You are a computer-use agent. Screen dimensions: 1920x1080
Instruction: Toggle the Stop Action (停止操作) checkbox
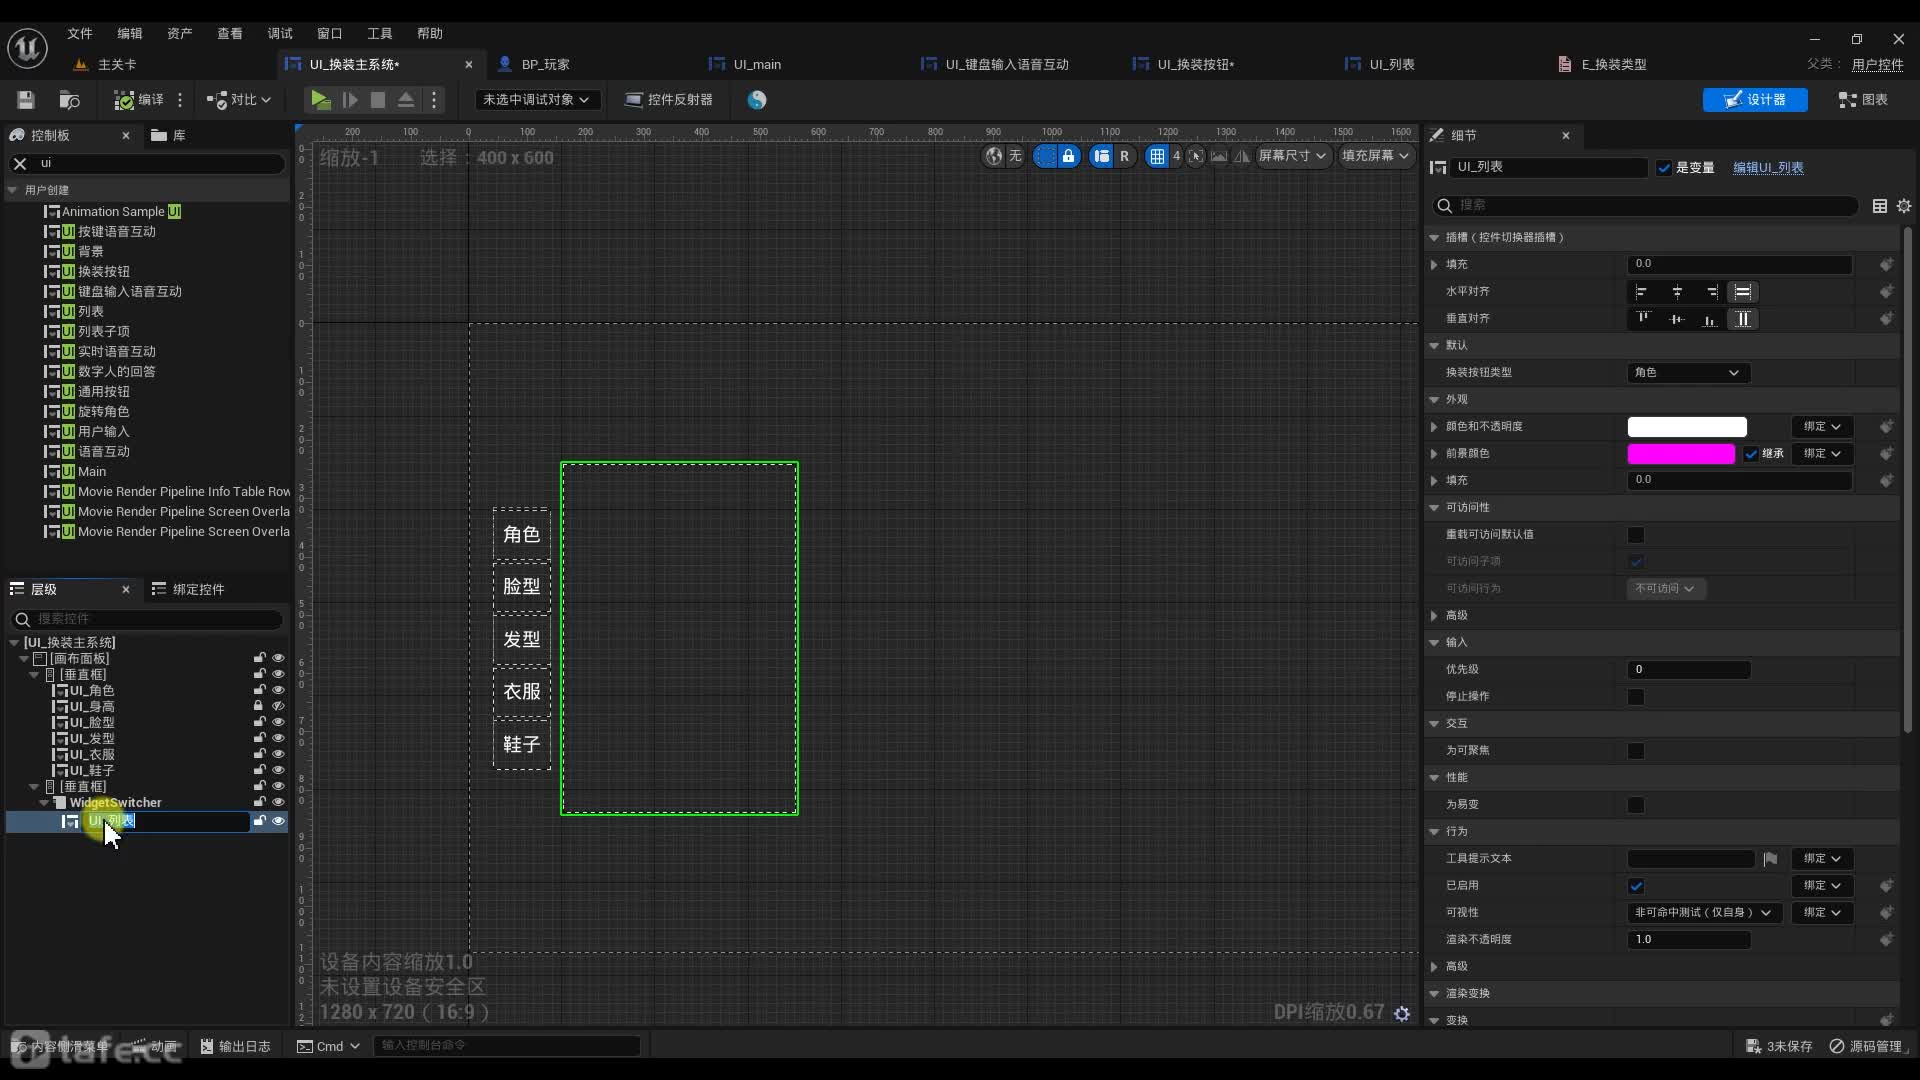(1636, 697)
